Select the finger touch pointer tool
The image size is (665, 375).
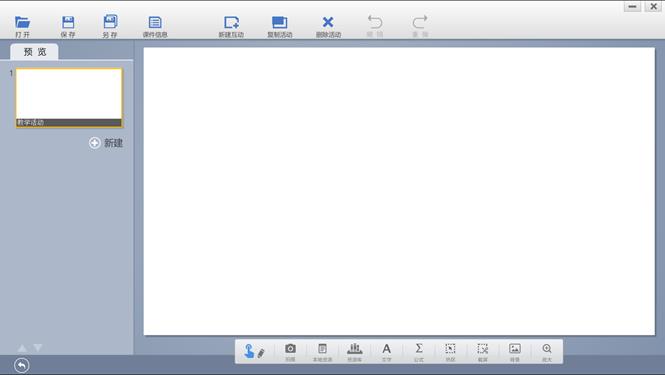point(249,351)
